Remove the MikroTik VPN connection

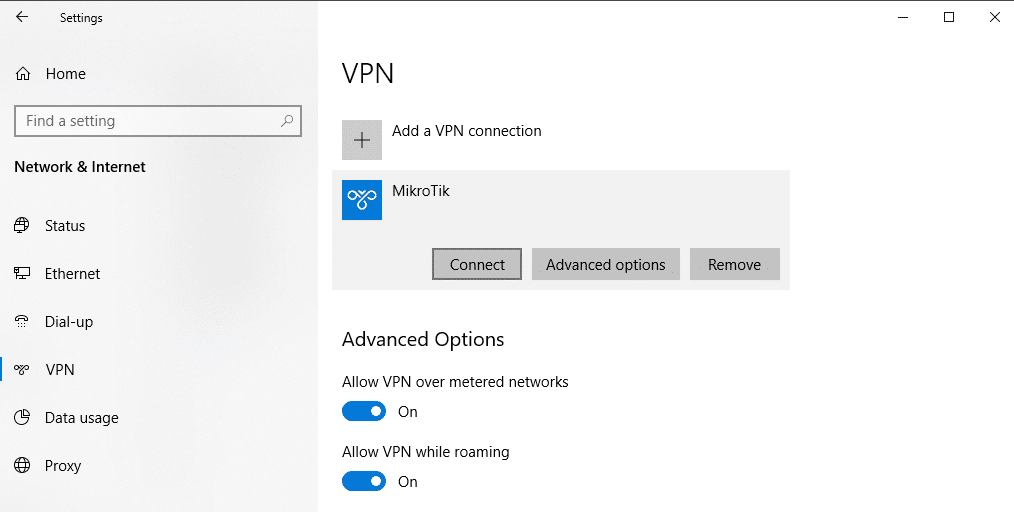734,265
